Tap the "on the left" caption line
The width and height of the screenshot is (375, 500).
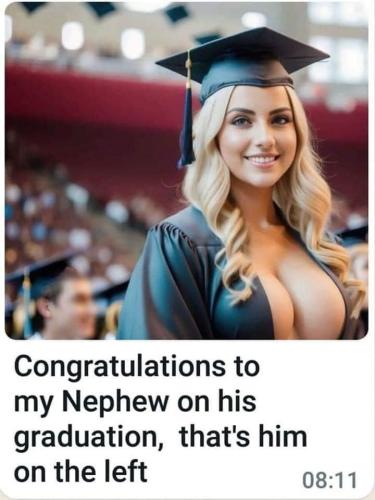(x=81, y=472)
